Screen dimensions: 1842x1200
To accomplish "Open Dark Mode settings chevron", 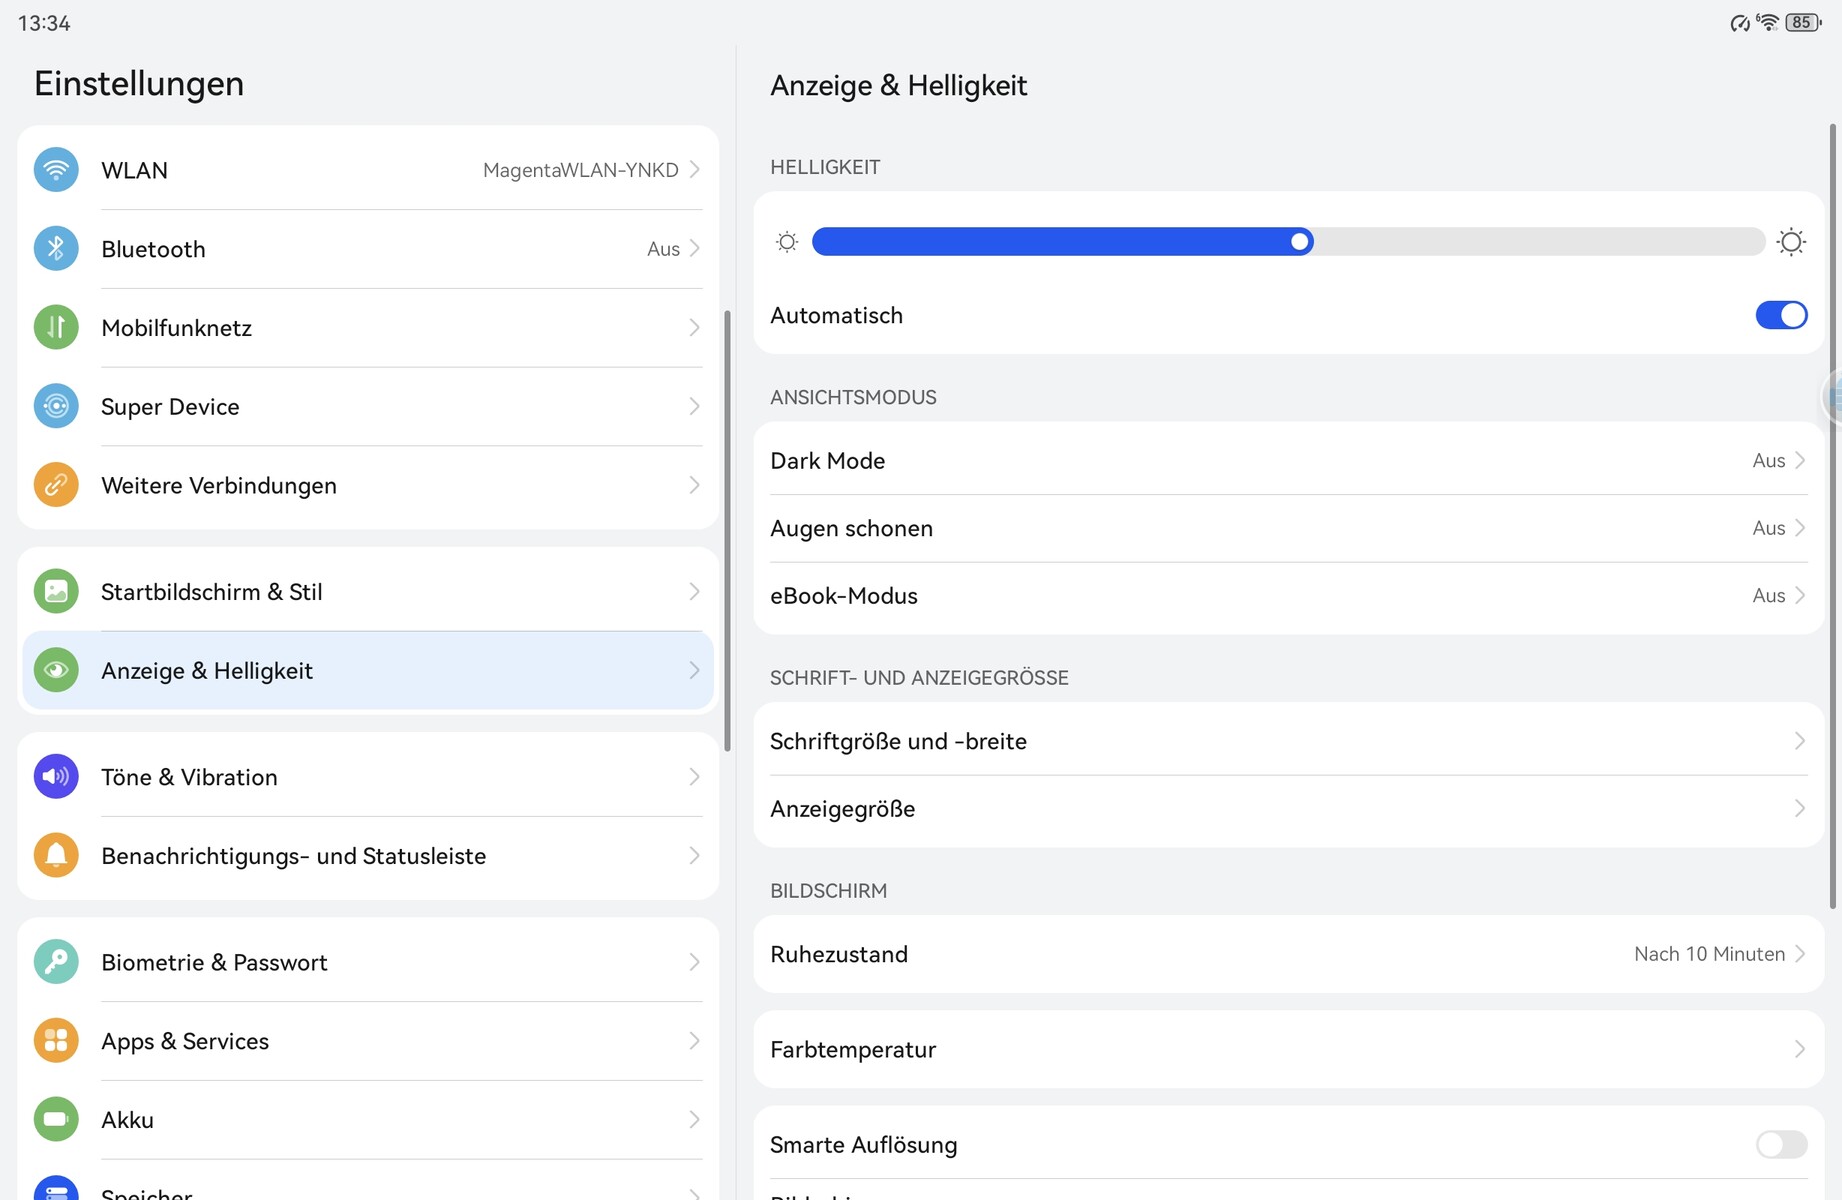I will click(x=1799, y=461).
